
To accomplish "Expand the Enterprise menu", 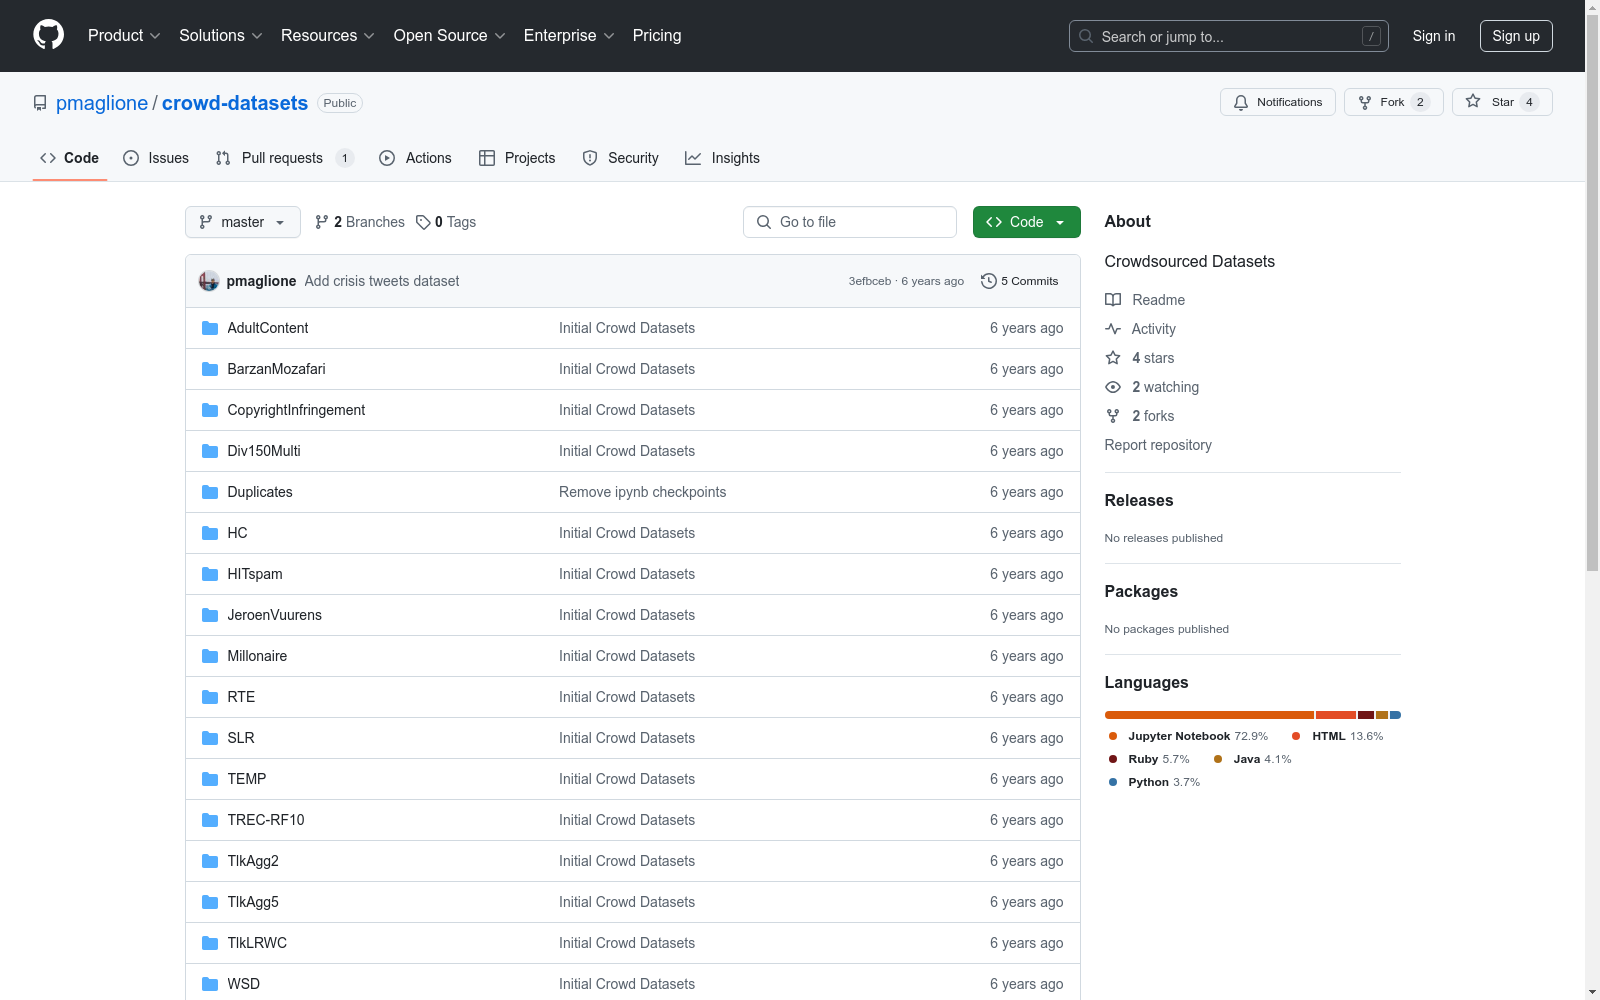I will [569, 36].
